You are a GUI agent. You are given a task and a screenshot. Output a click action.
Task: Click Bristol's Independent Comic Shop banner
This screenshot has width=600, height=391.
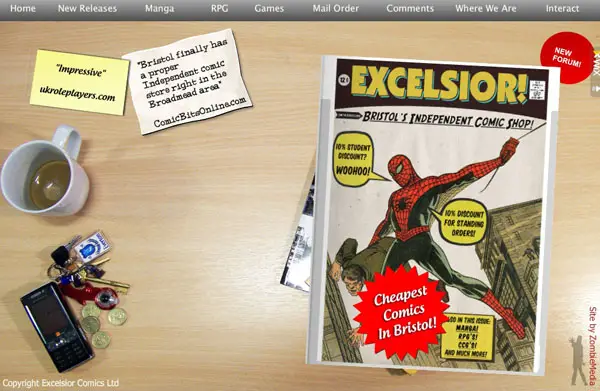[448, 120]
